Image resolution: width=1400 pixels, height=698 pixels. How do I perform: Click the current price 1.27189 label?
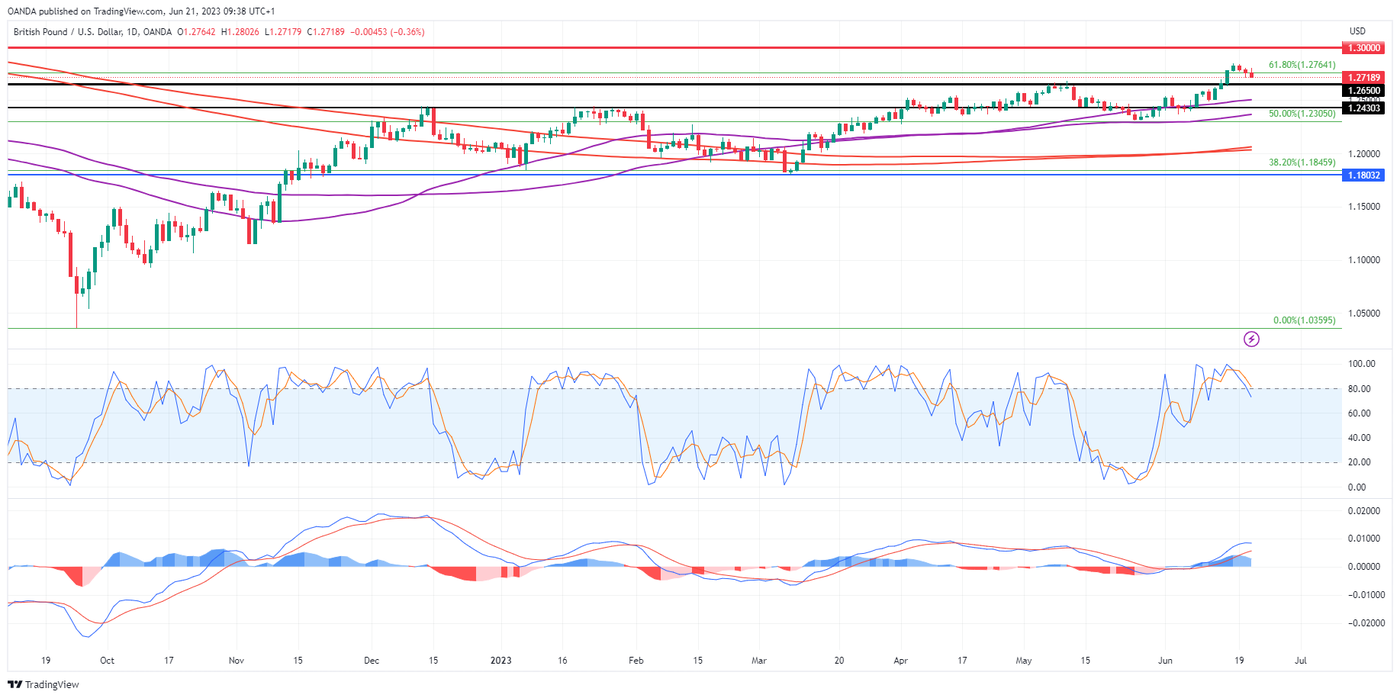click(x=1364, y=77)
